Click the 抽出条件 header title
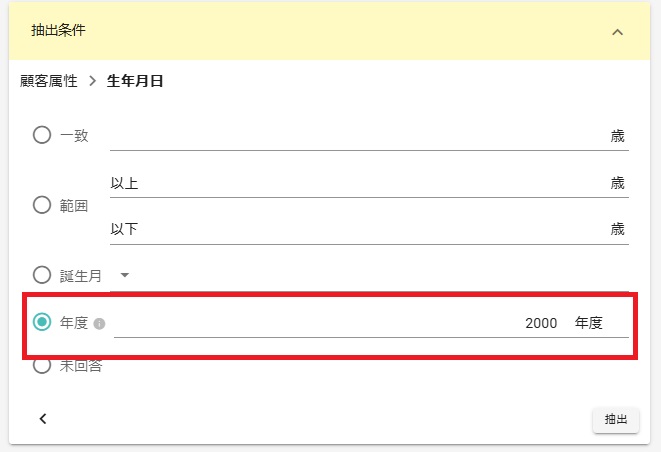 pos(58,30)
